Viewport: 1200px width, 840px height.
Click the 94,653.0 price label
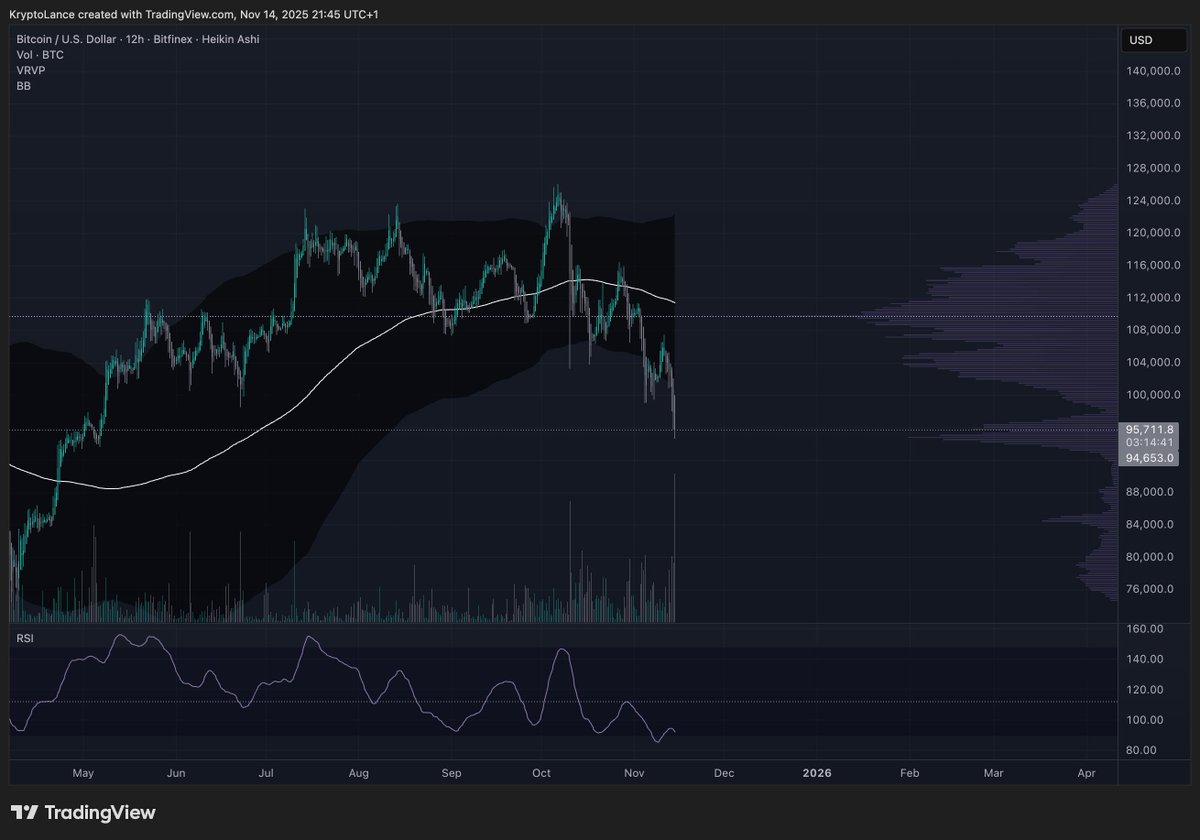click(x=1149, y=458)
